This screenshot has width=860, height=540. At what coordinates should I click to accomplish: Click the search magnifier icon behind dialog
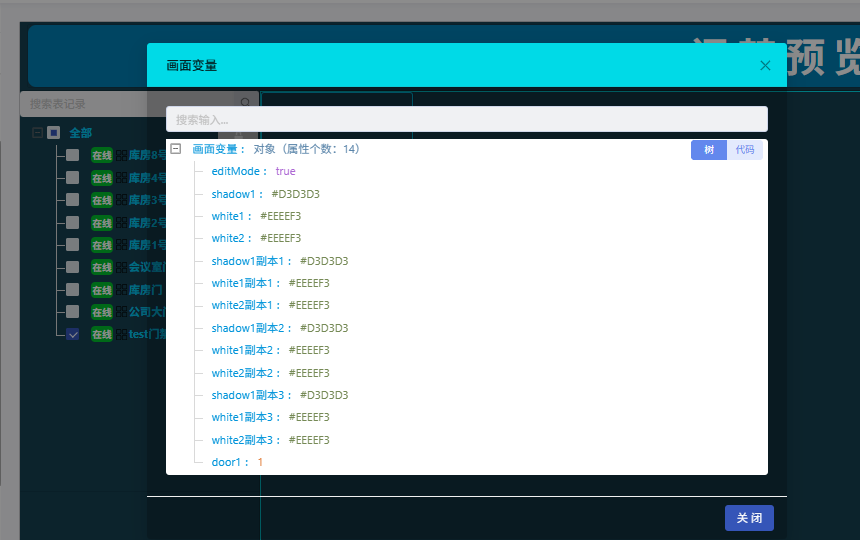coord(245,103)
